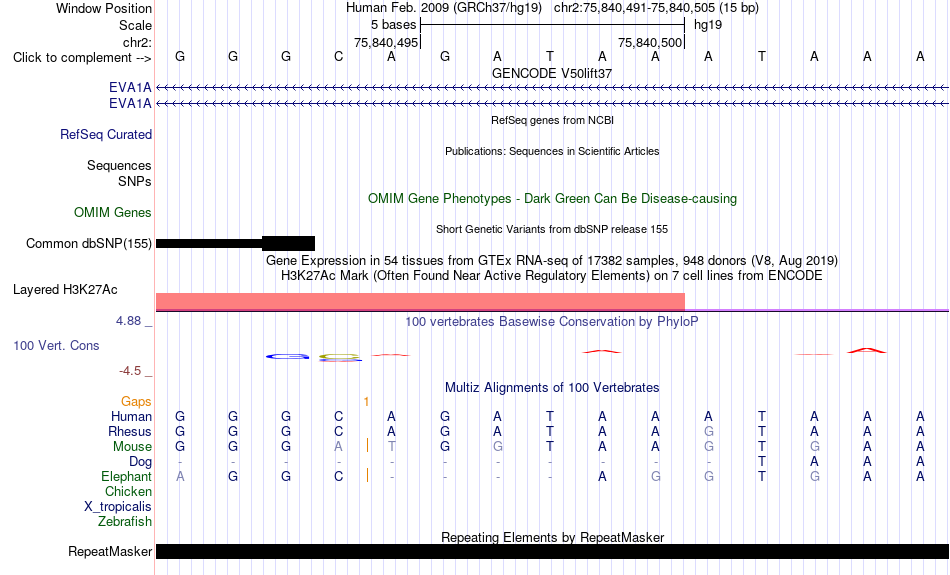The height and width of the screenshot is (575, 950).
Task: Select the Mouse species label
Action: click(132, 447)
